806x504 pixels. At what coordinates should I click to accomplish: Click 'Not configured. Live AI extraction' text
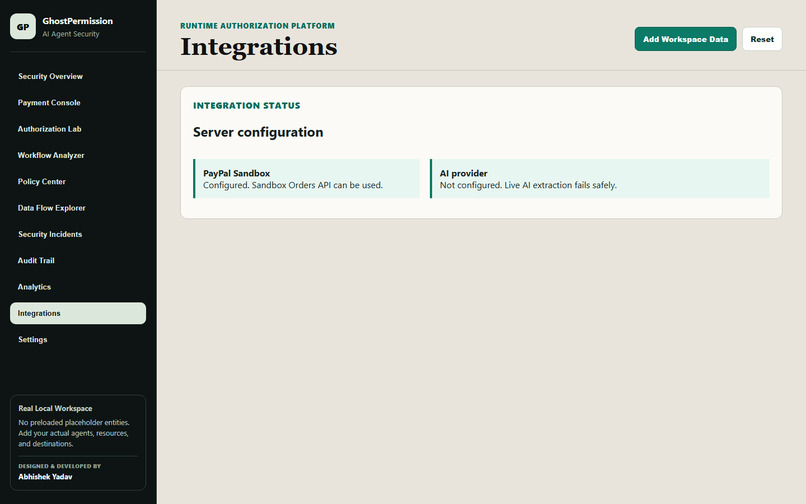528,185
